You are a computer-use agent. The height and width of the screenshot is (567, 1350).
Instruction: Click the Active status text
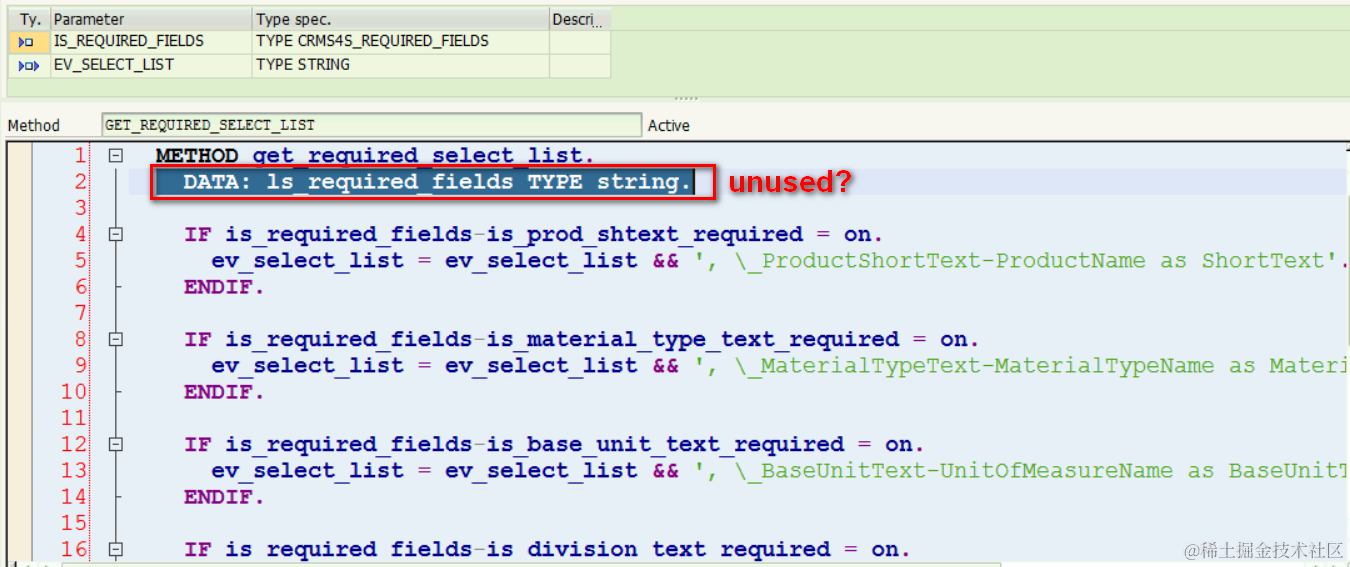(x=669, y=125)
